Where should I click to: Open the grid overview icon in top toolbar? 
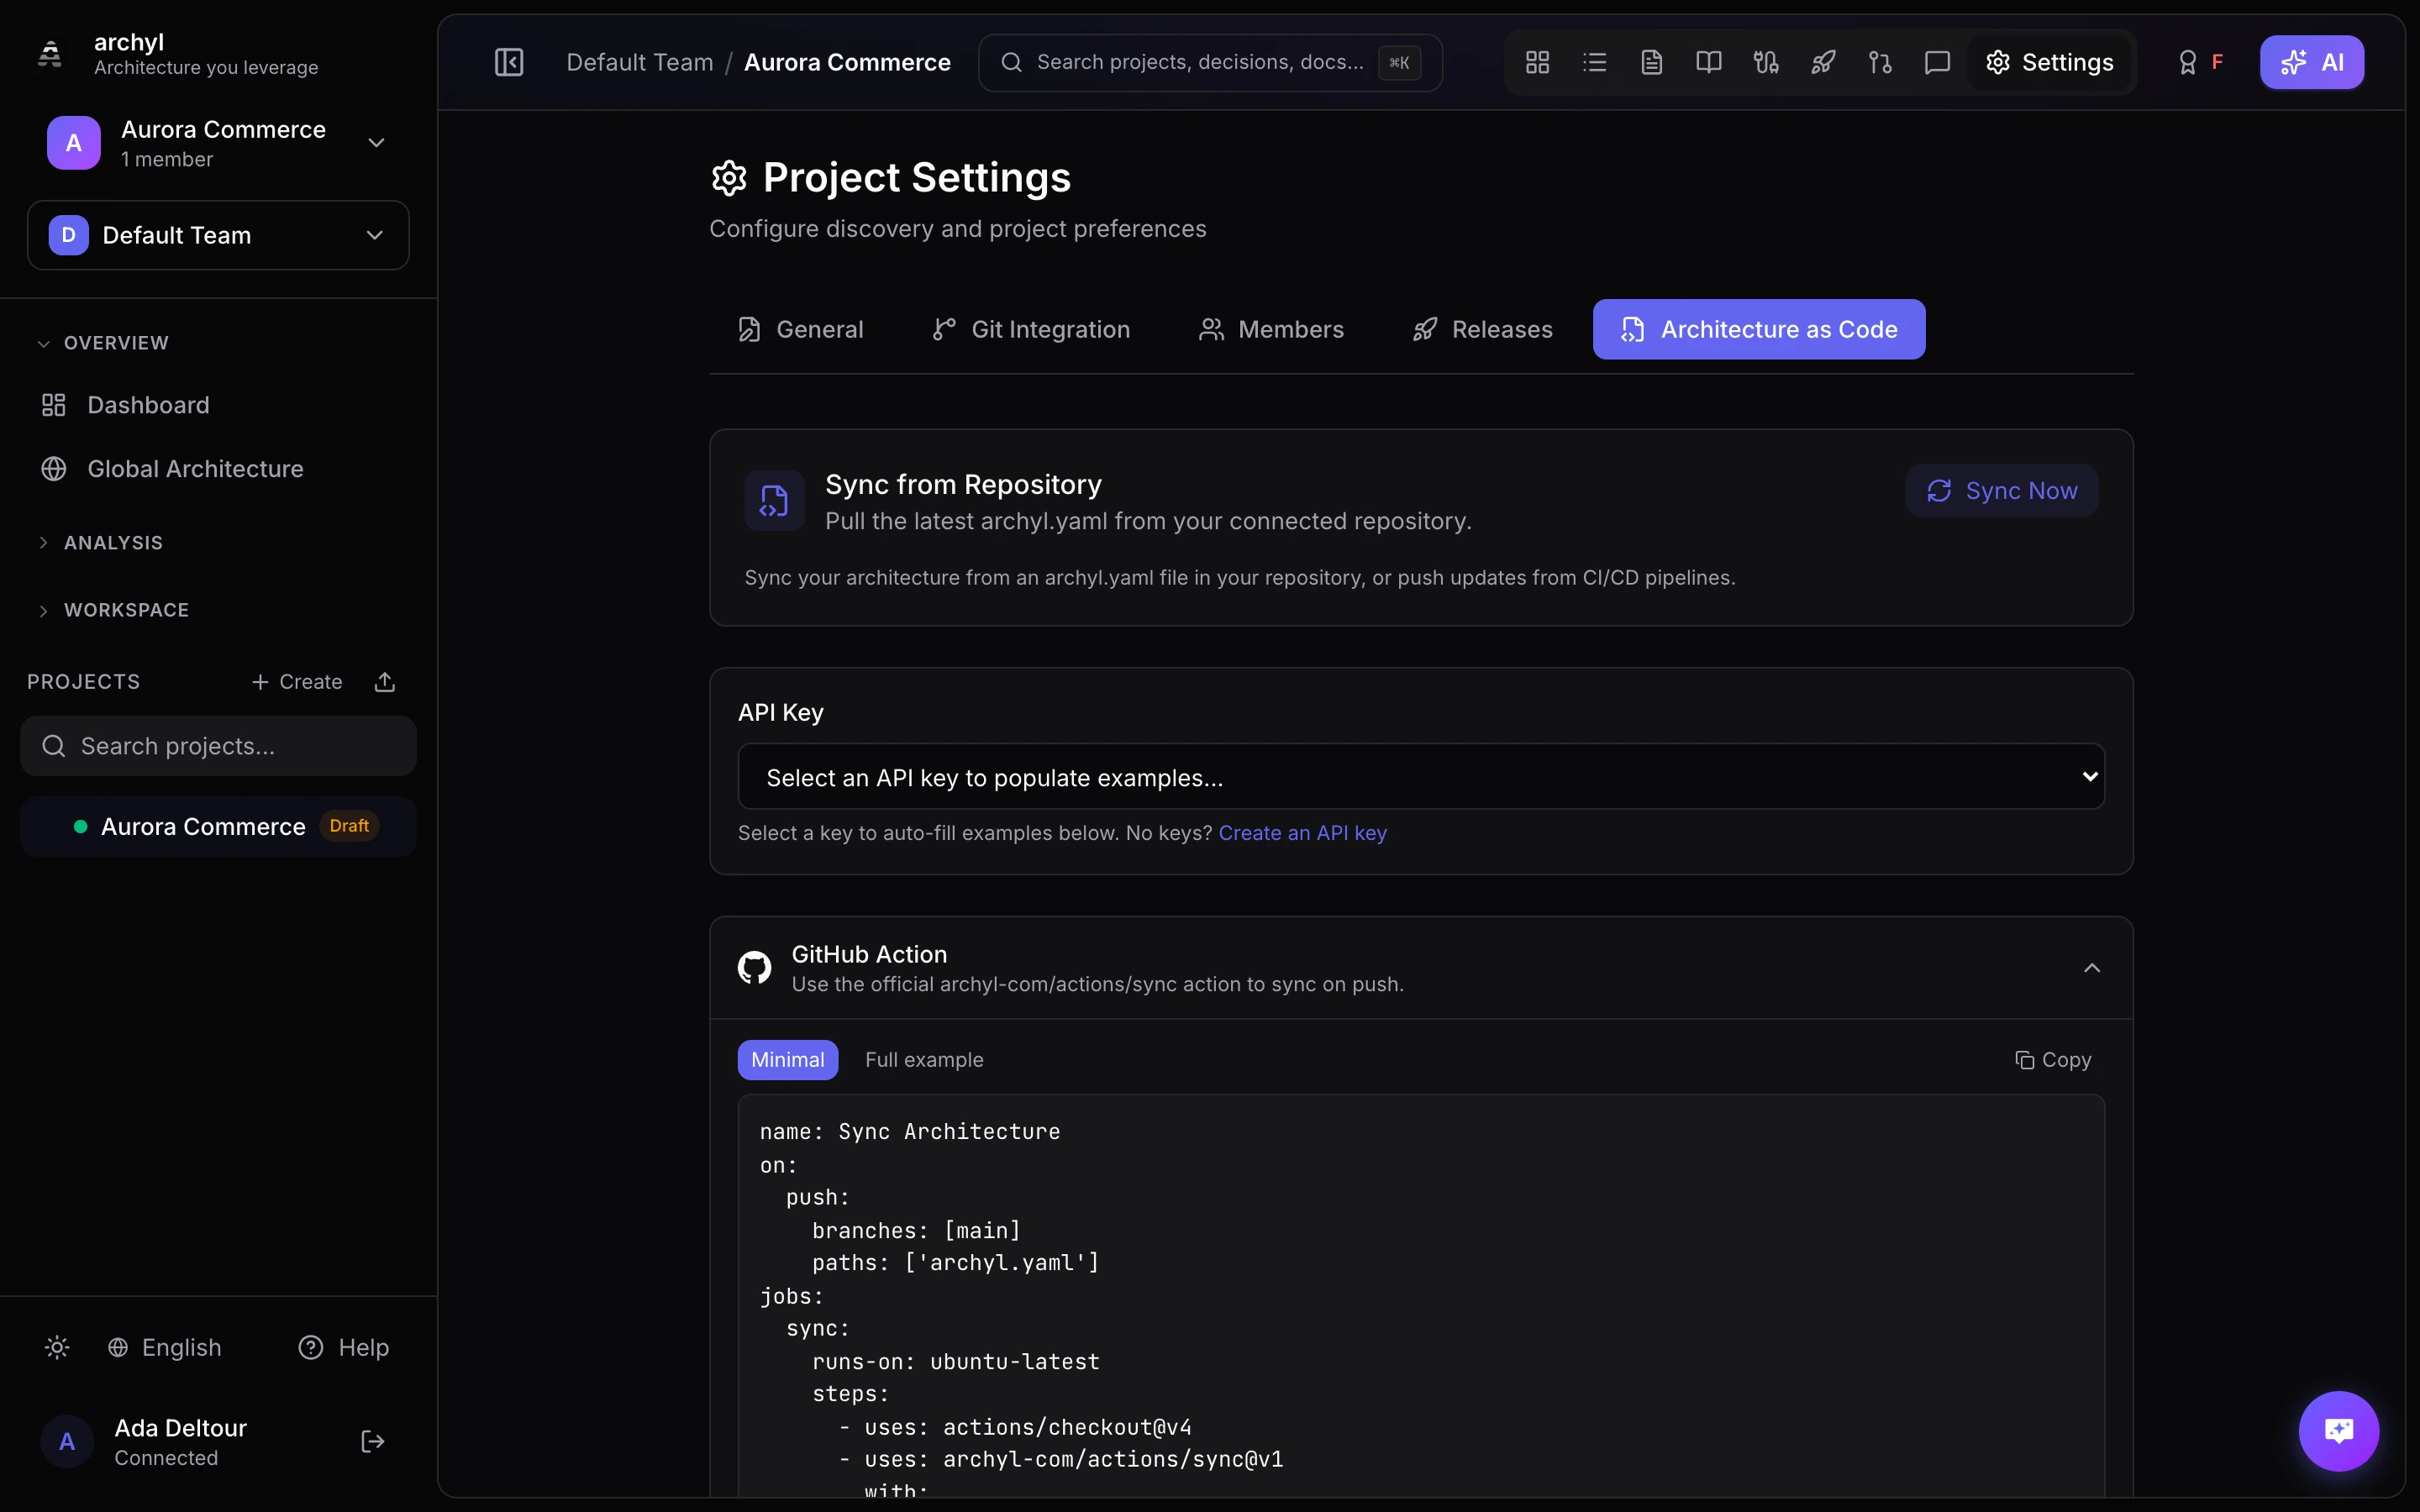coord(1537,62)
